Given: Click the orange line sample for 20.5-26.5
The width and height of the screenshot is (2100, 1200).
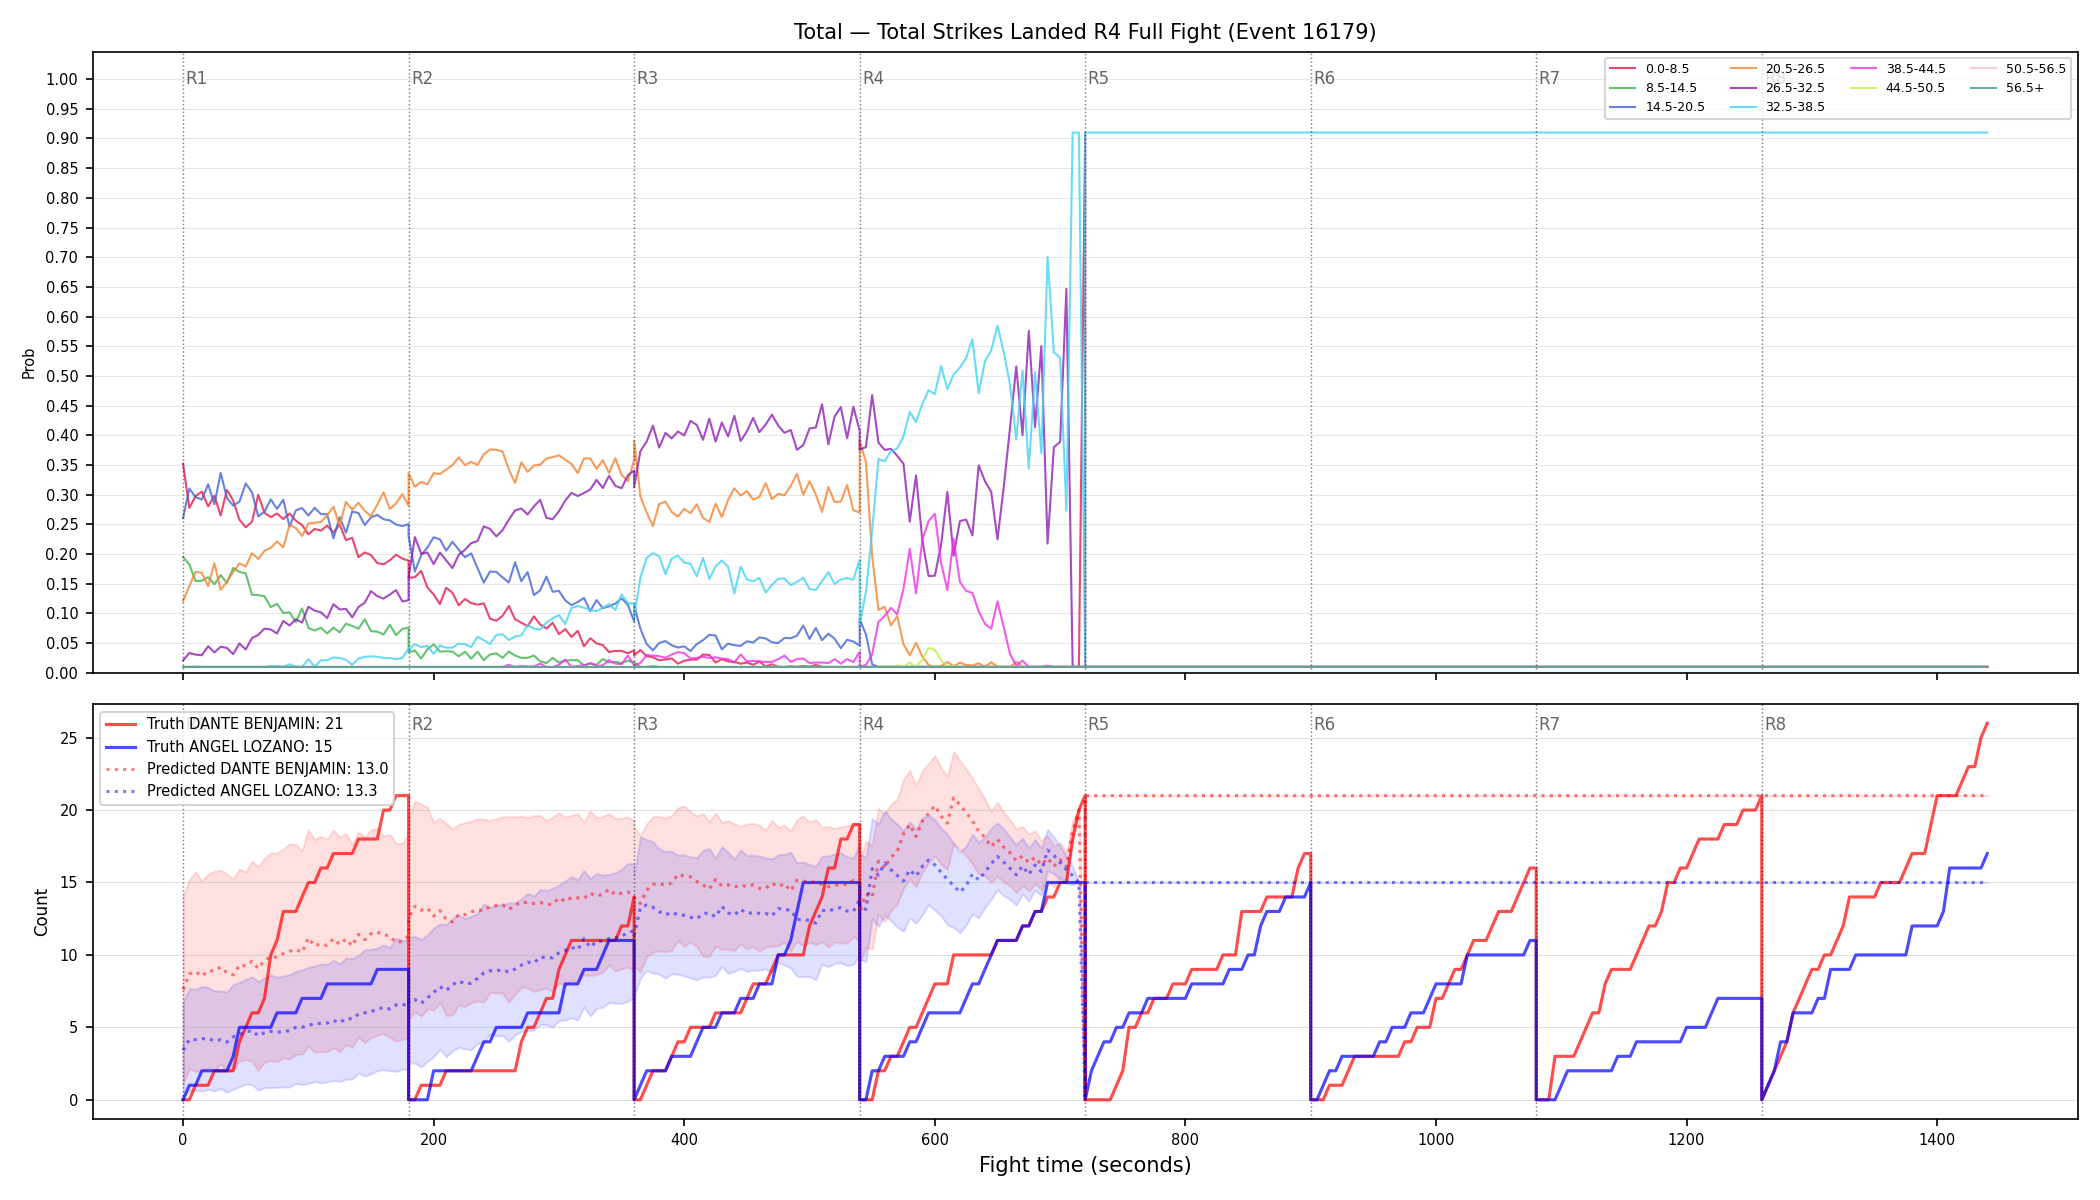Looking at the screenshot, I should point(1742,69).
